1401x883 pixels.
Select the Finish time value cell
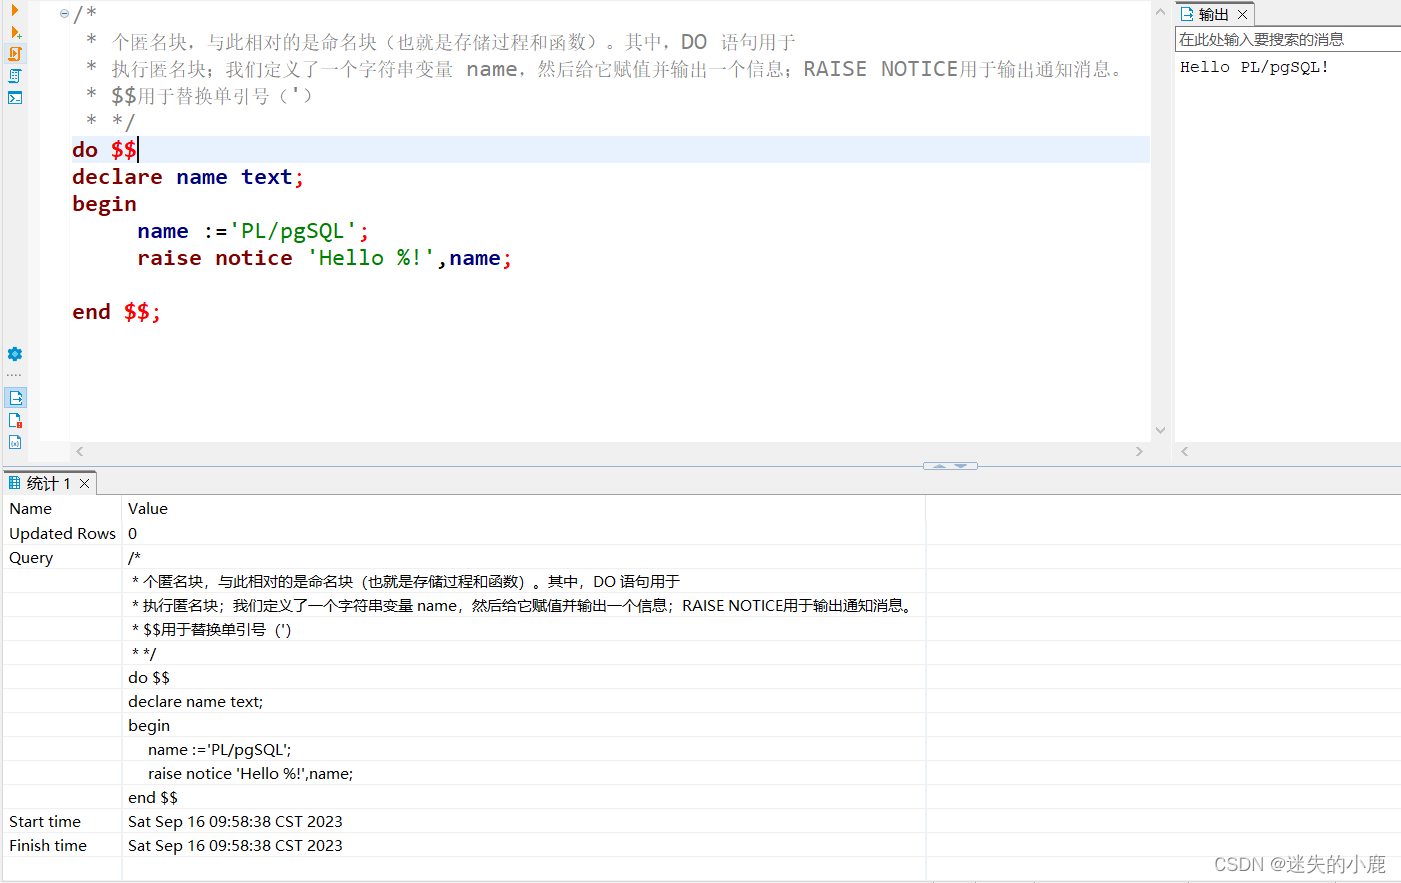235,846
